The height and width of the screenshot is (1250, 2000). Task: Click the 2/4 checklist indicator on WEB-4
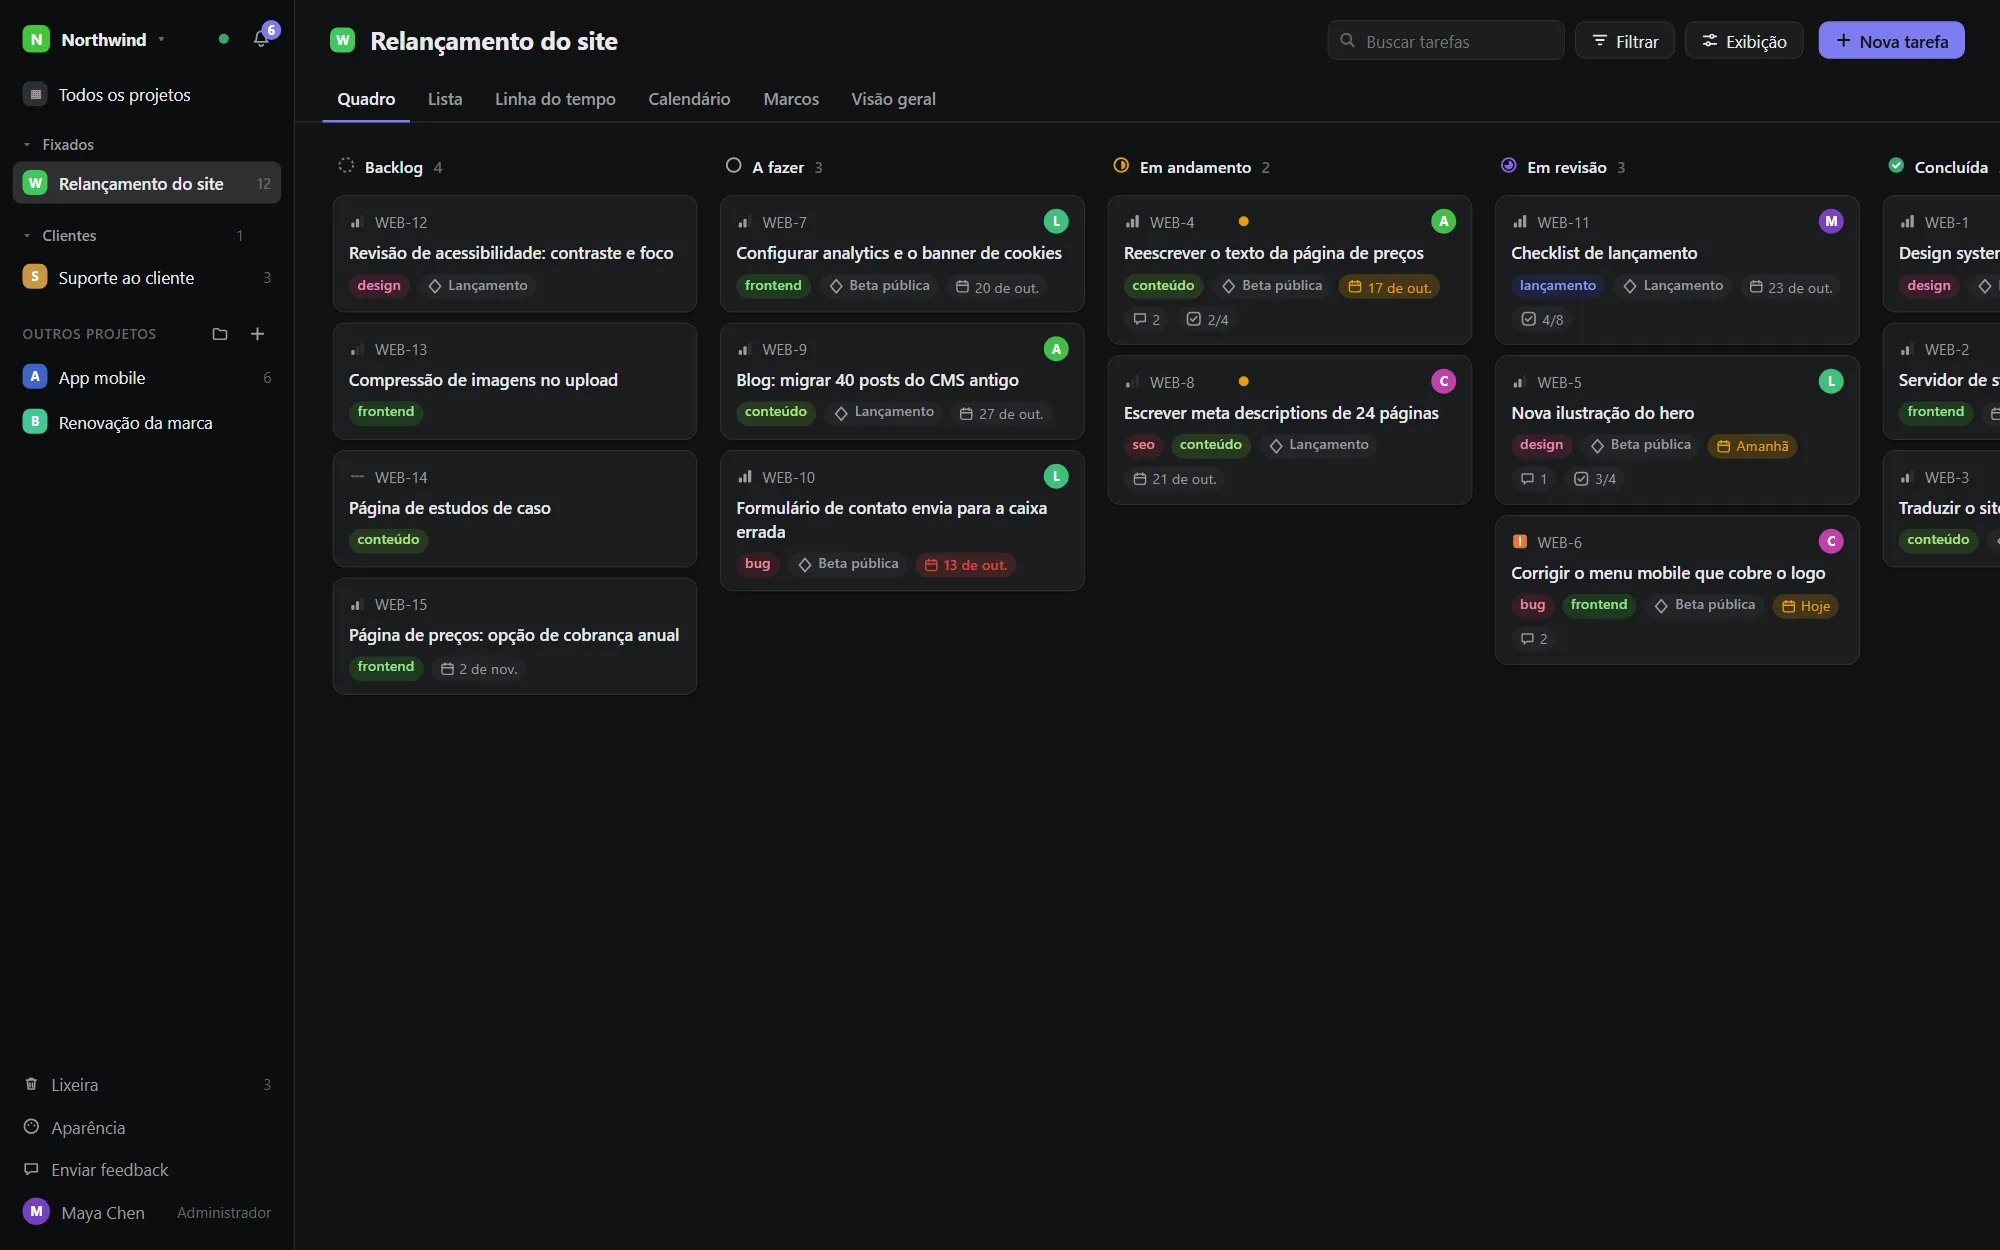coord(1207,319)
